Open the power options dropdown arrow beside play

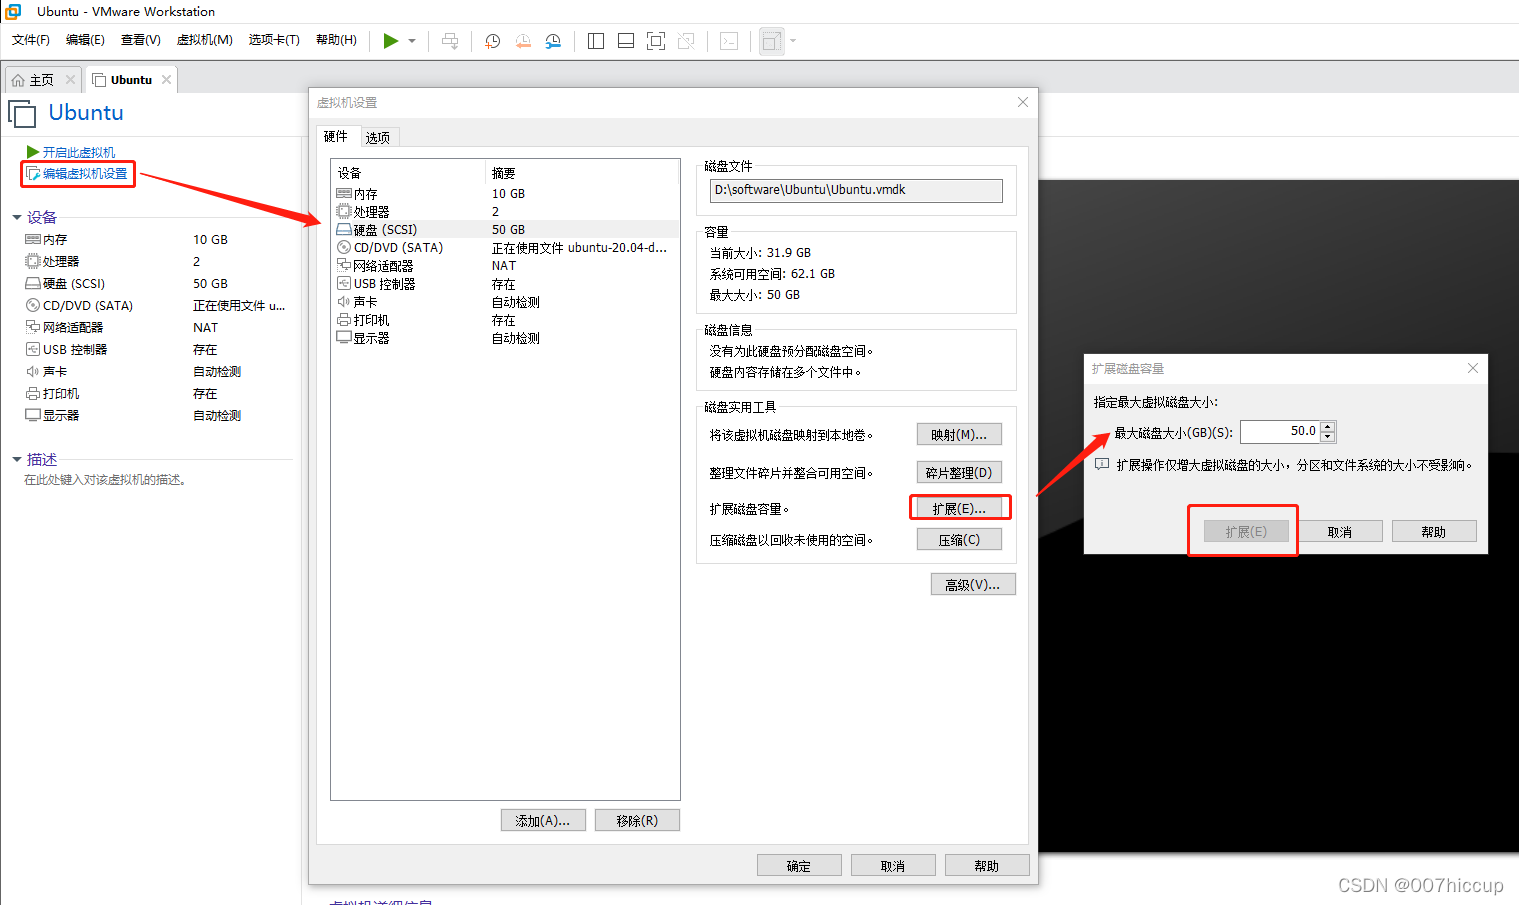(x=412, y=41)
